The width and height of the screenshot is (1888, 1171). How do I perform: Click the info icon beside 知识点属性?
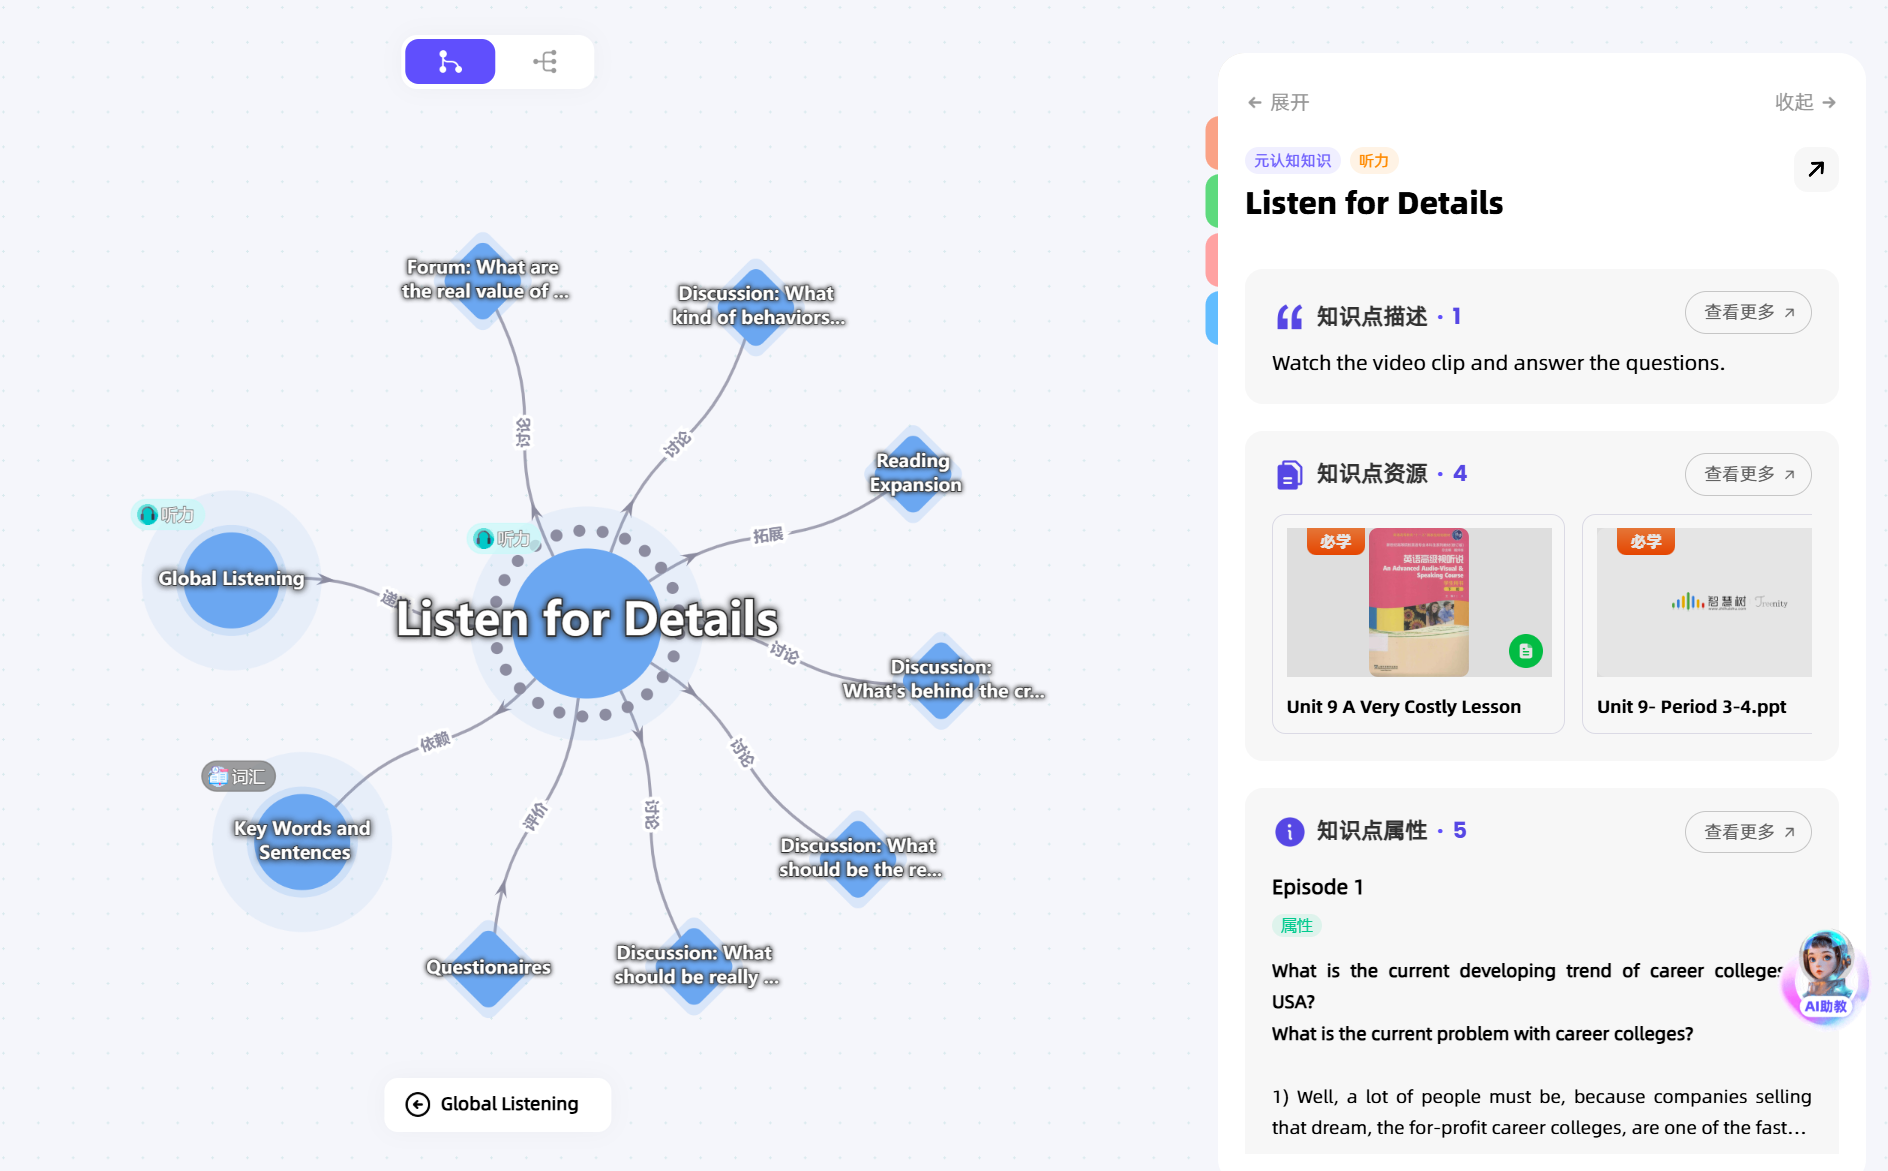(x=1289, y=831)
